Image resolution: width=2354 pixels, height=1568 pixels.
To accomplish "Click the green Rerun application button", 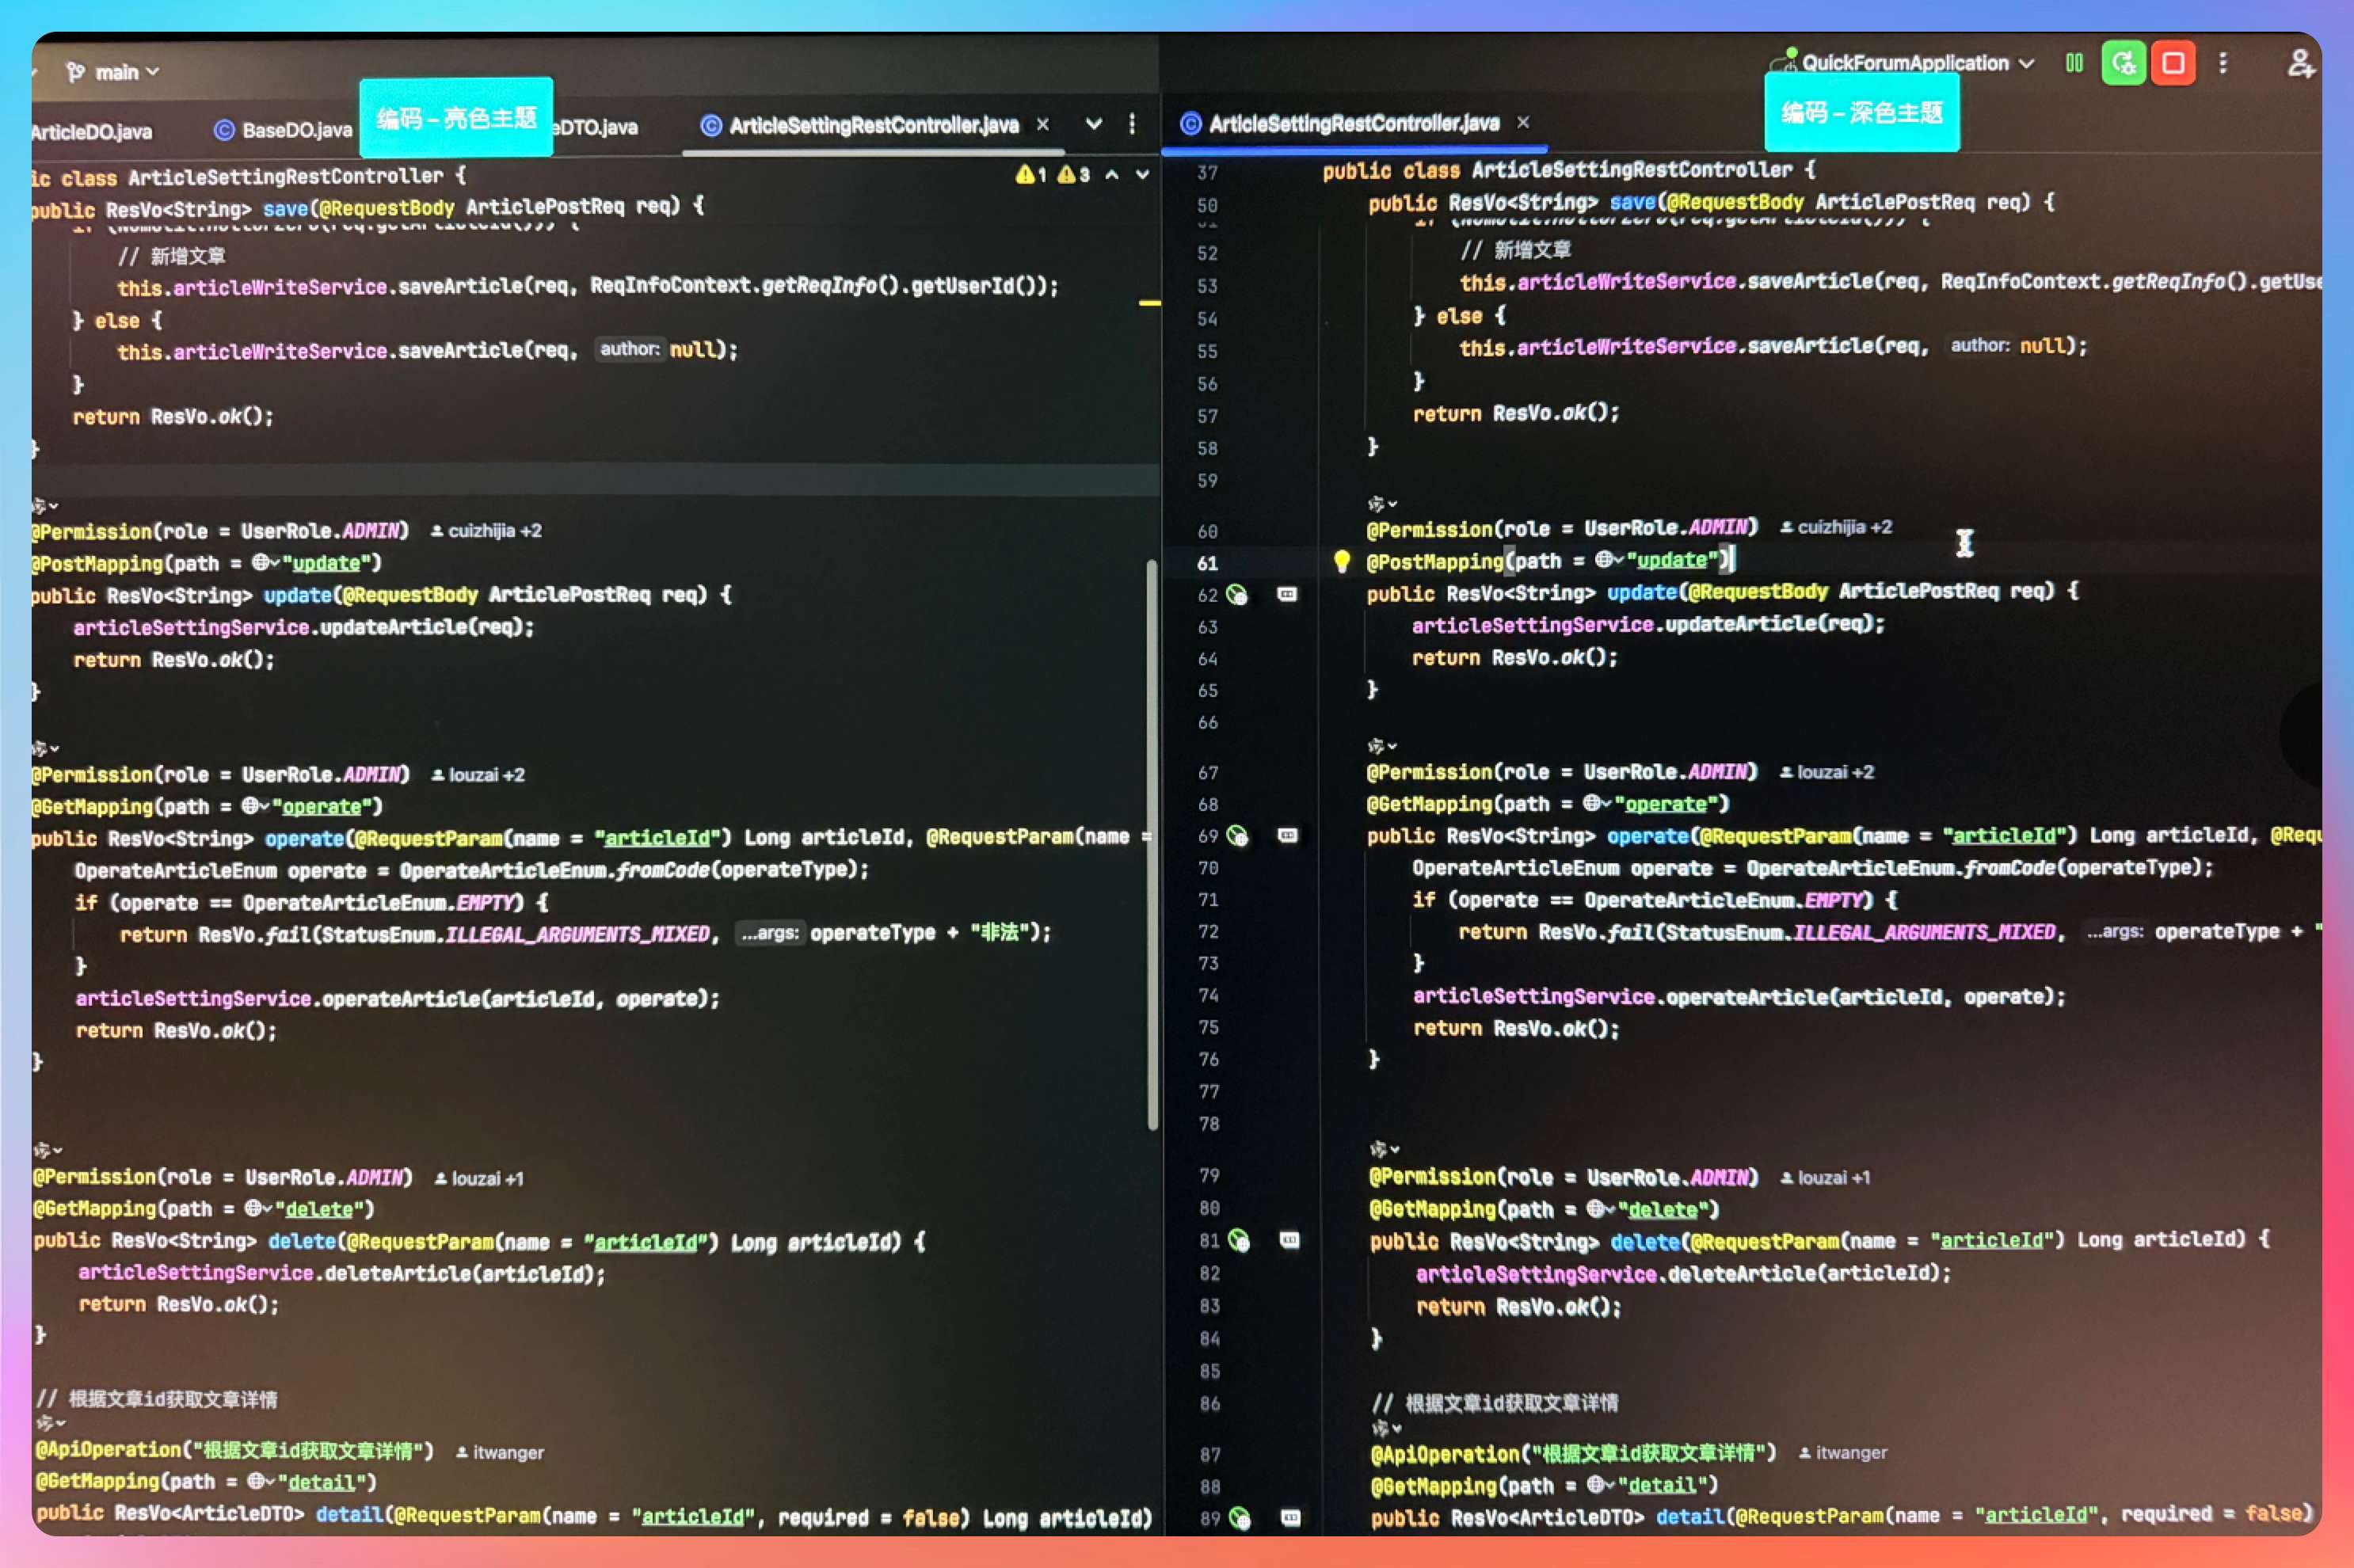I will pos(2123,64).
